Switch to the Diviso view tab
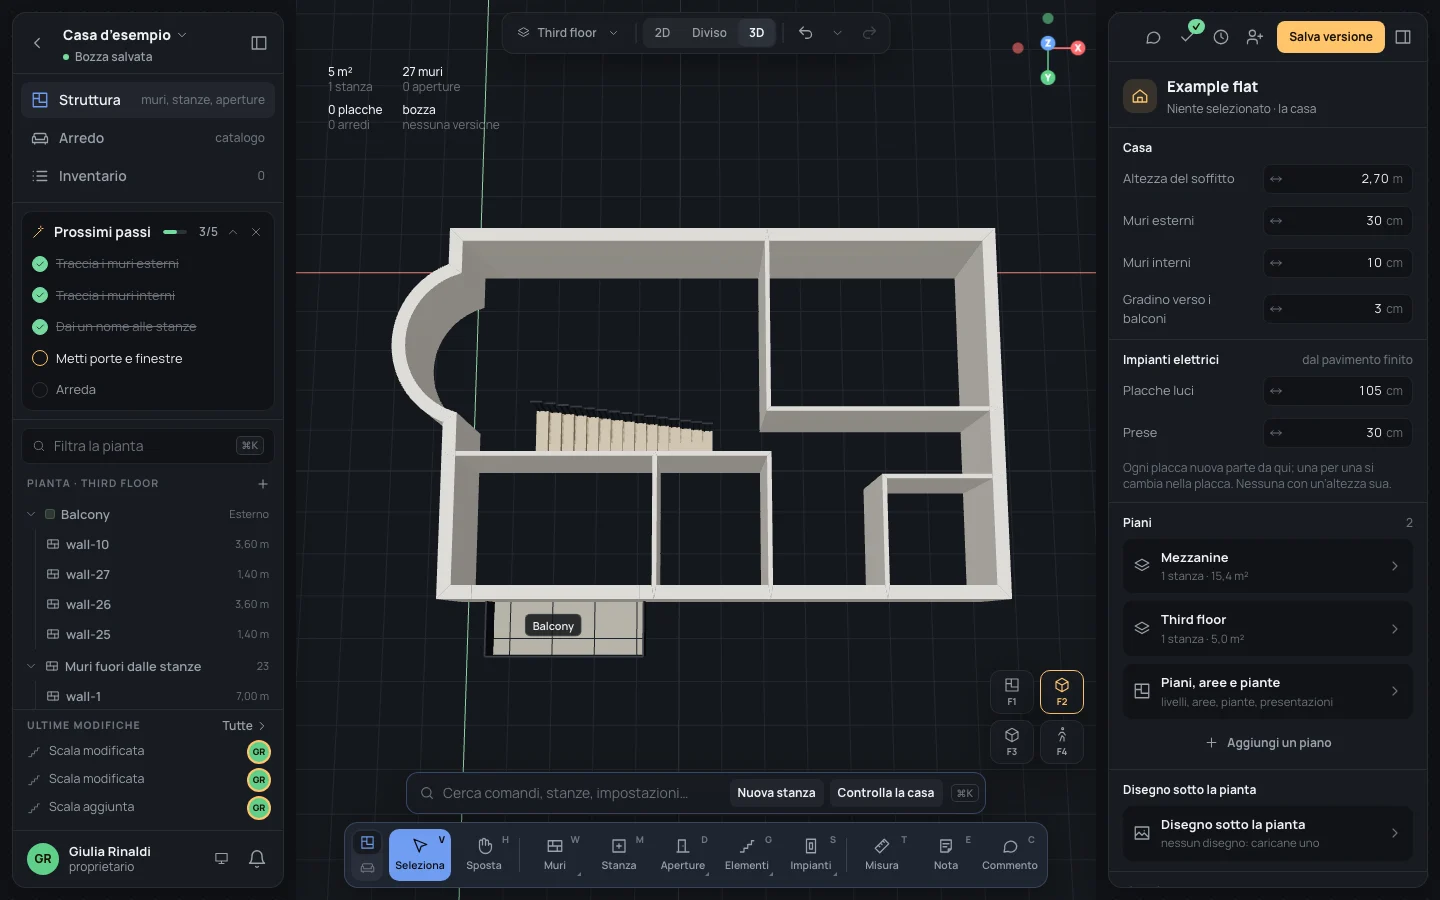The image size is (1440, 900). (x=709, y=33)
